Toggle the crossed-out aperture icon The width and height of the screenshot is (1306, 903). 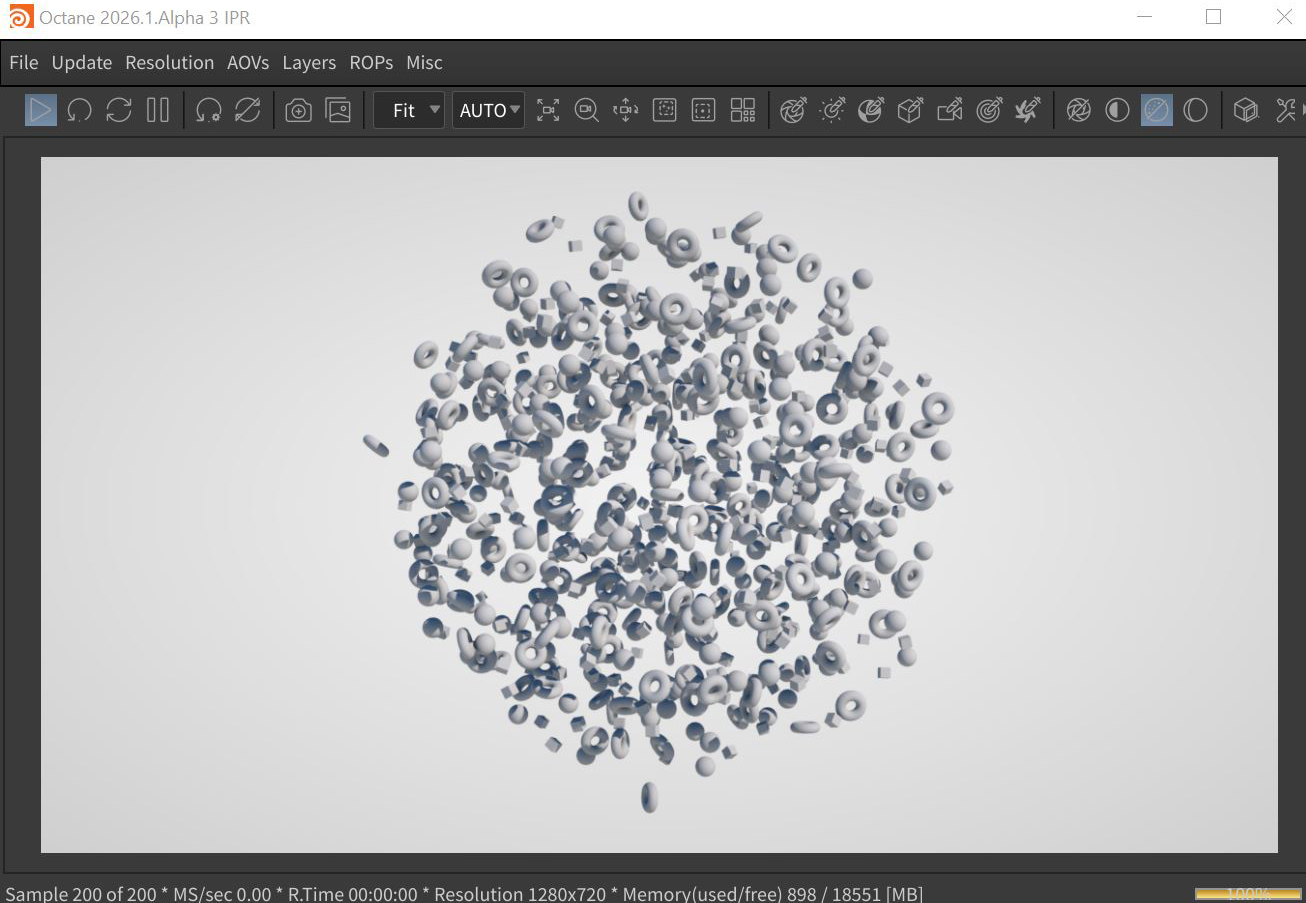[x=1078, y=110]
